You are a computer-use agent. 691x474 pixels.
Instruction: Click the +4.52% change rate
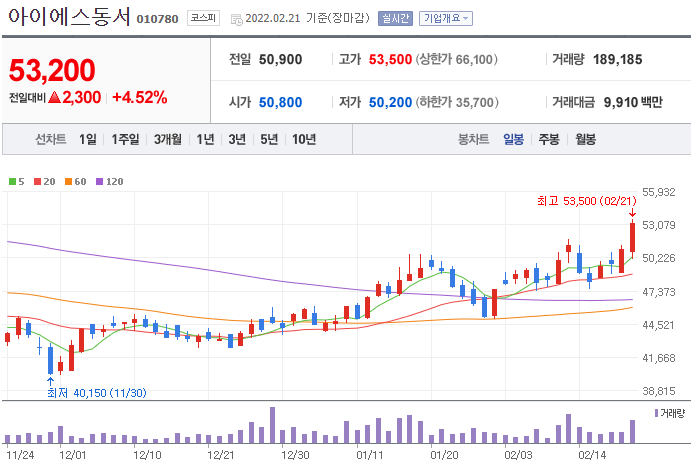click(140, 97)
